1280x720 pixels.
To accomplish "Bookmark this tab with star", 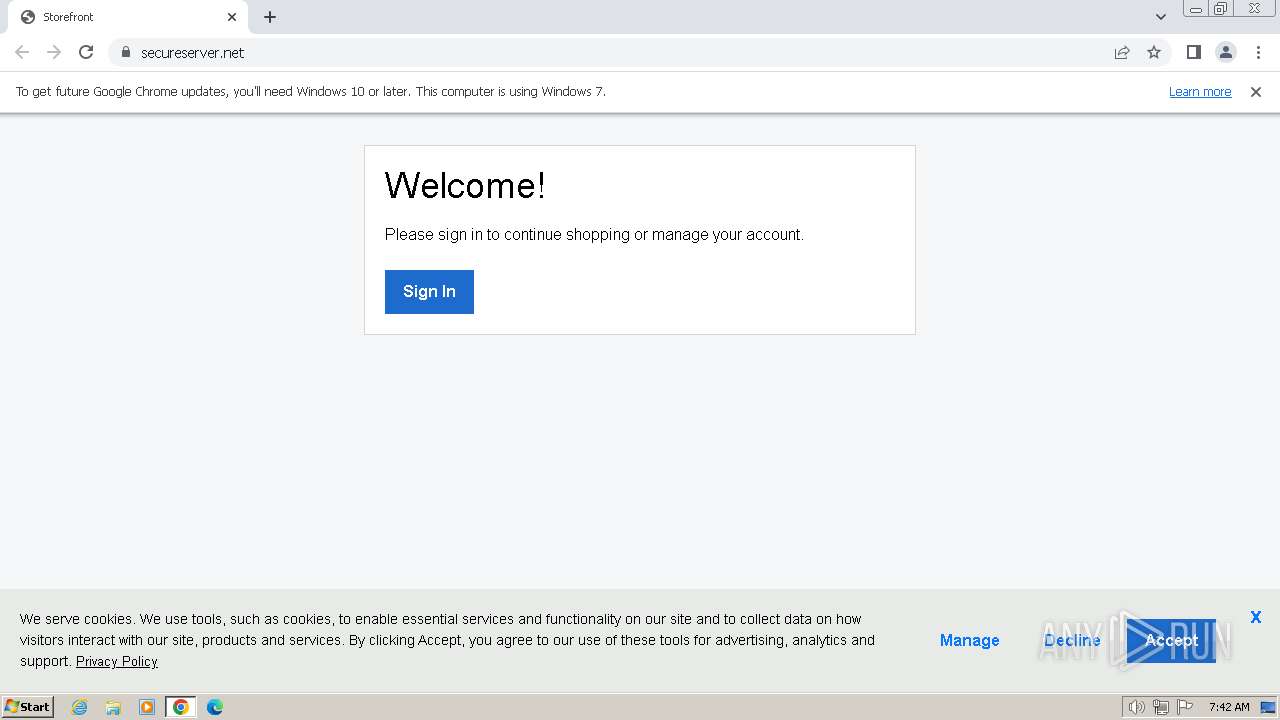I will pos(1154,52).
